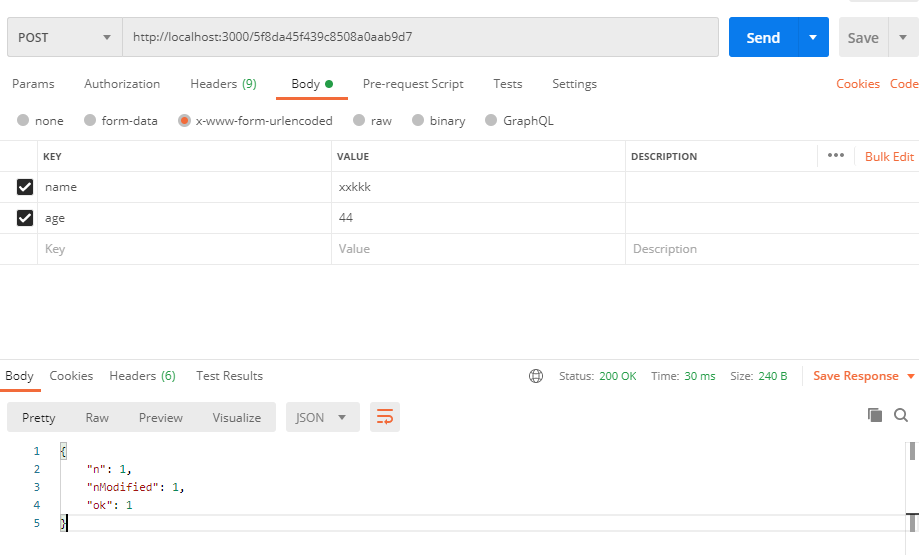Expand the Send button dropdown arrow
This screenshot has width=919, height=555.
point(813,38)
